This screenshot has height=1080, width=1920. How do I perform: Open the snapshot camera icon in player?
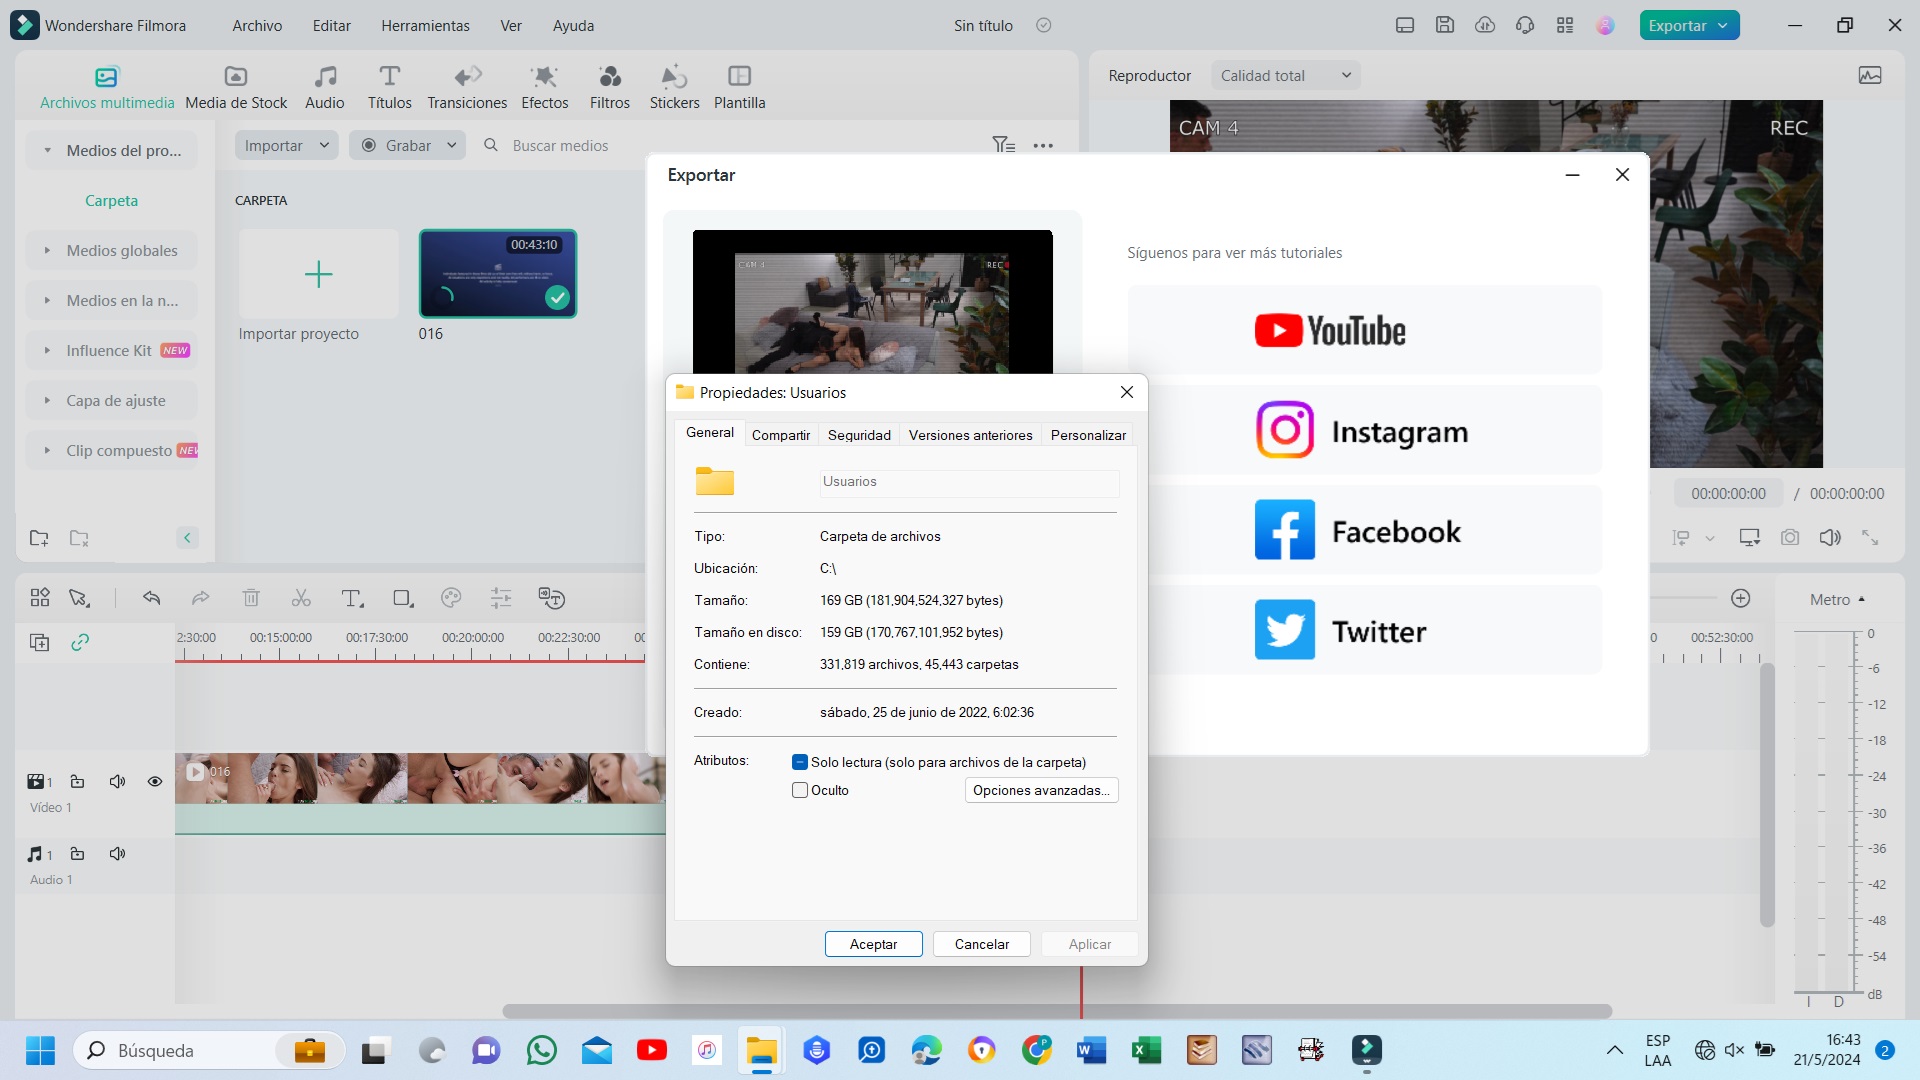pos(1790,537)
